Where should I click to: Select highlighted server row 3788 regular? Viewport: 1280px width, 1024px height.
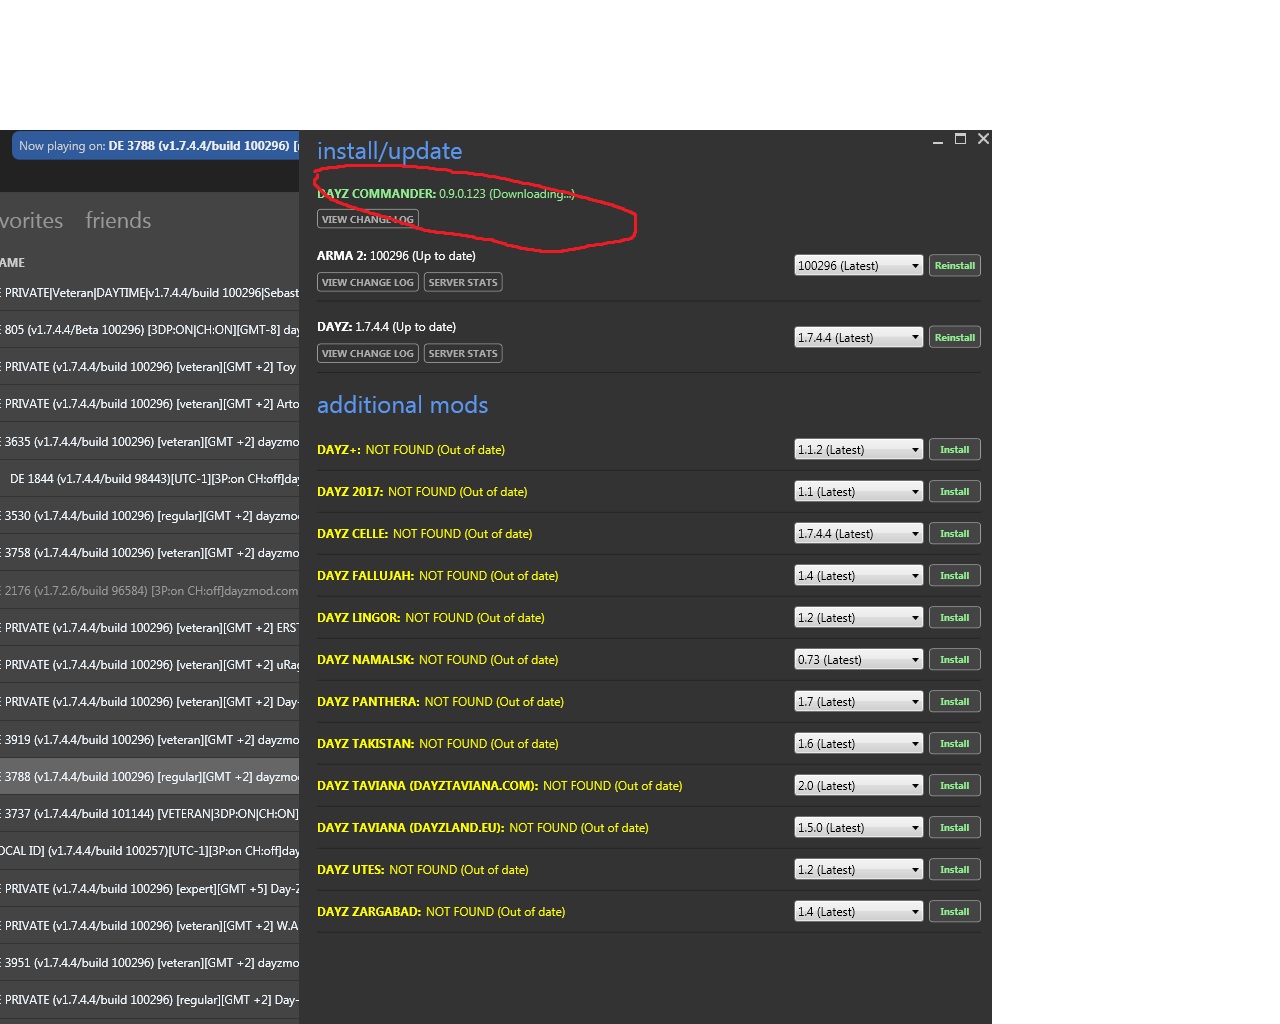click(149, 777)
